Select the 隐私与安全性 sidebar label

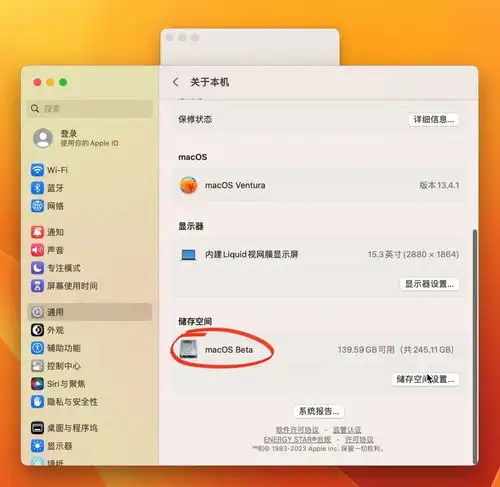72,402
